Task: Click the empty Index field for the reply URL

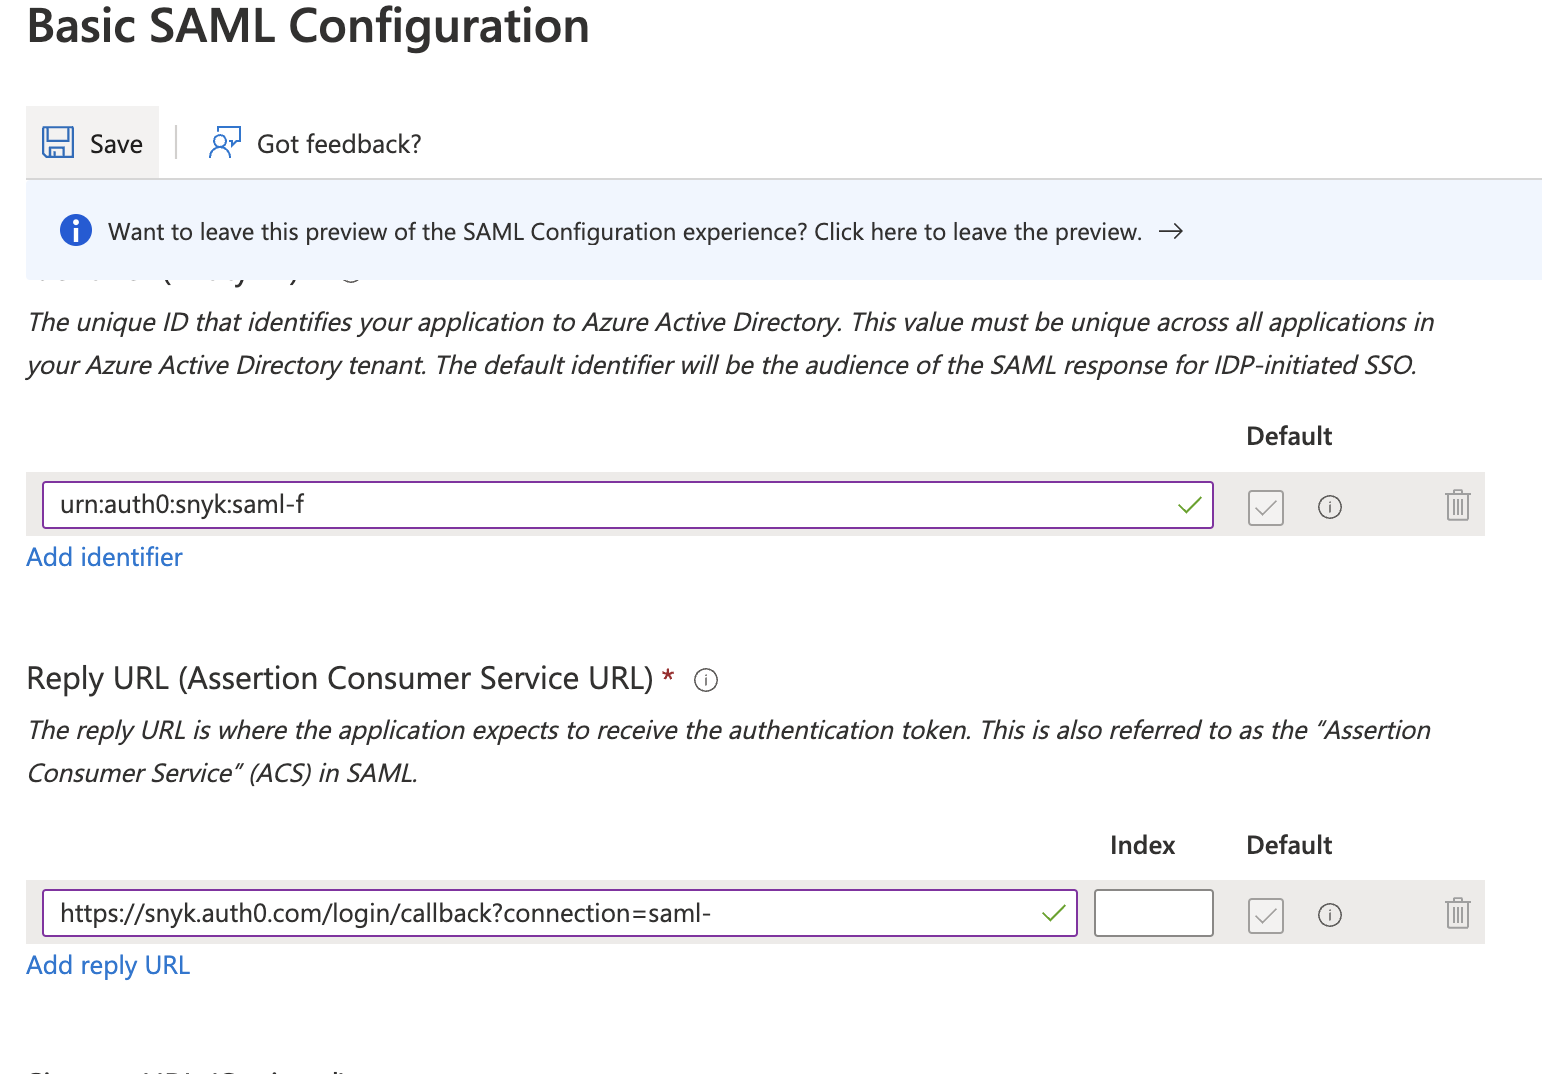Action: click(x=1153, y=912)
